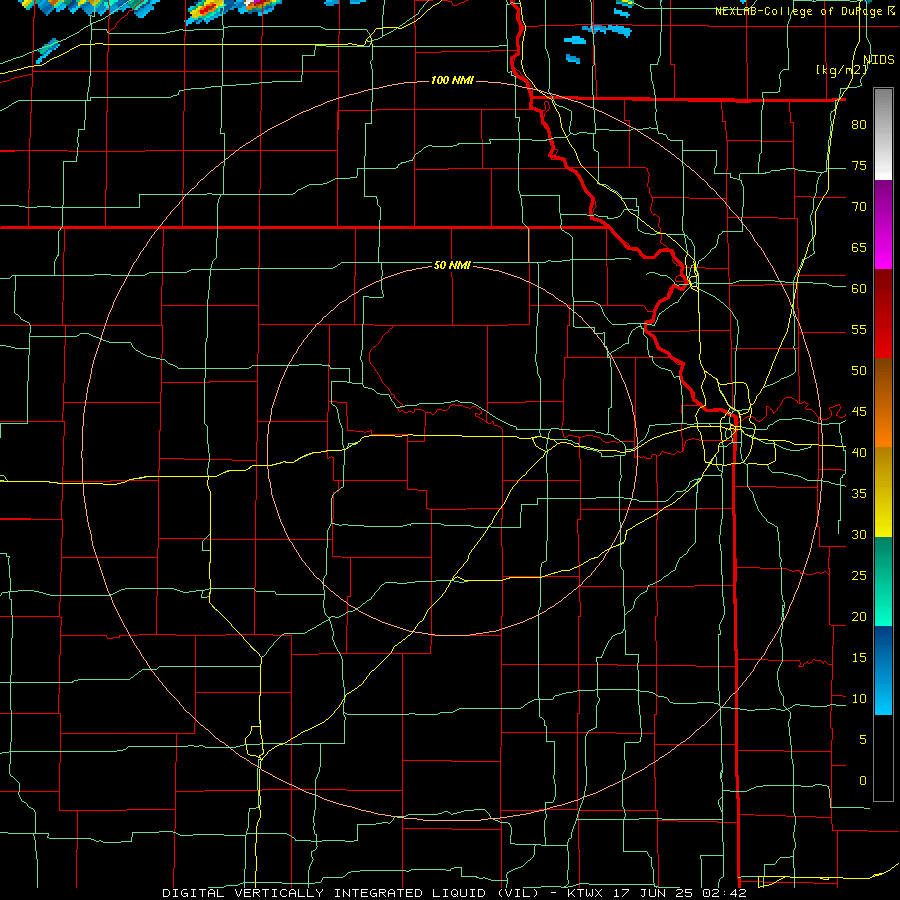This screenshot has width=900, height=900.
Task: Pick the brown-orange segment of the color bar
Action: coord(883,402)
